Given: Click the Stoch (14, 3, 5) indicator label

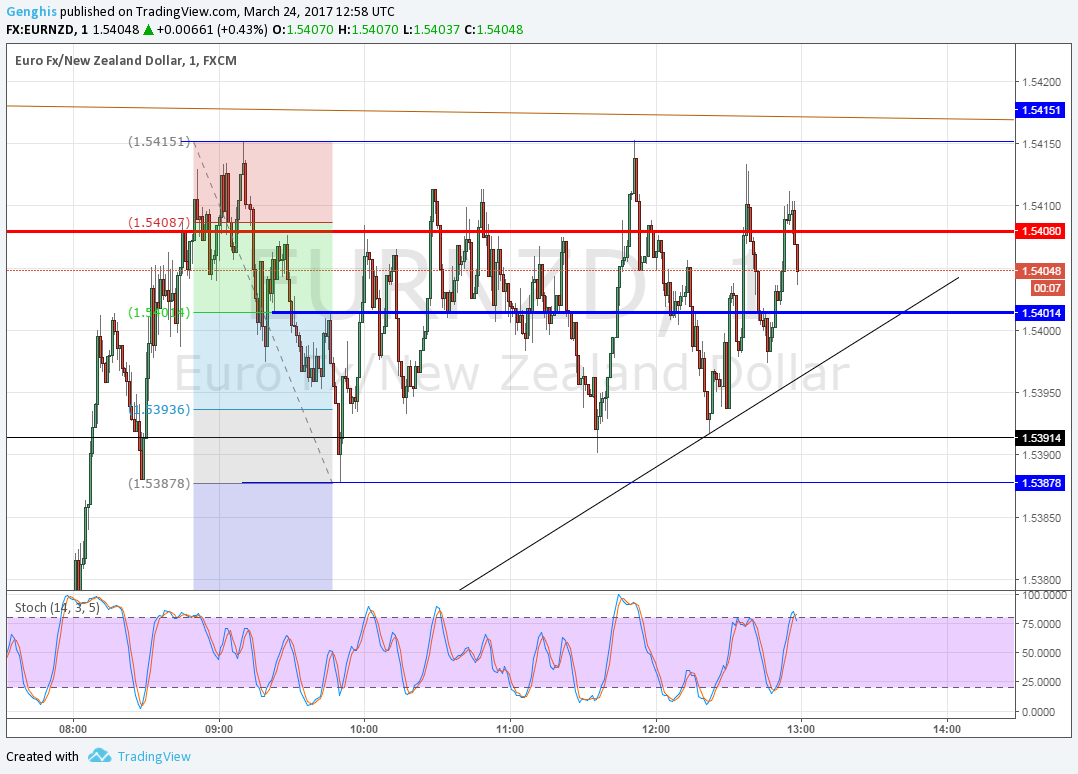Looking at the screenshot, I should [57, 608].
